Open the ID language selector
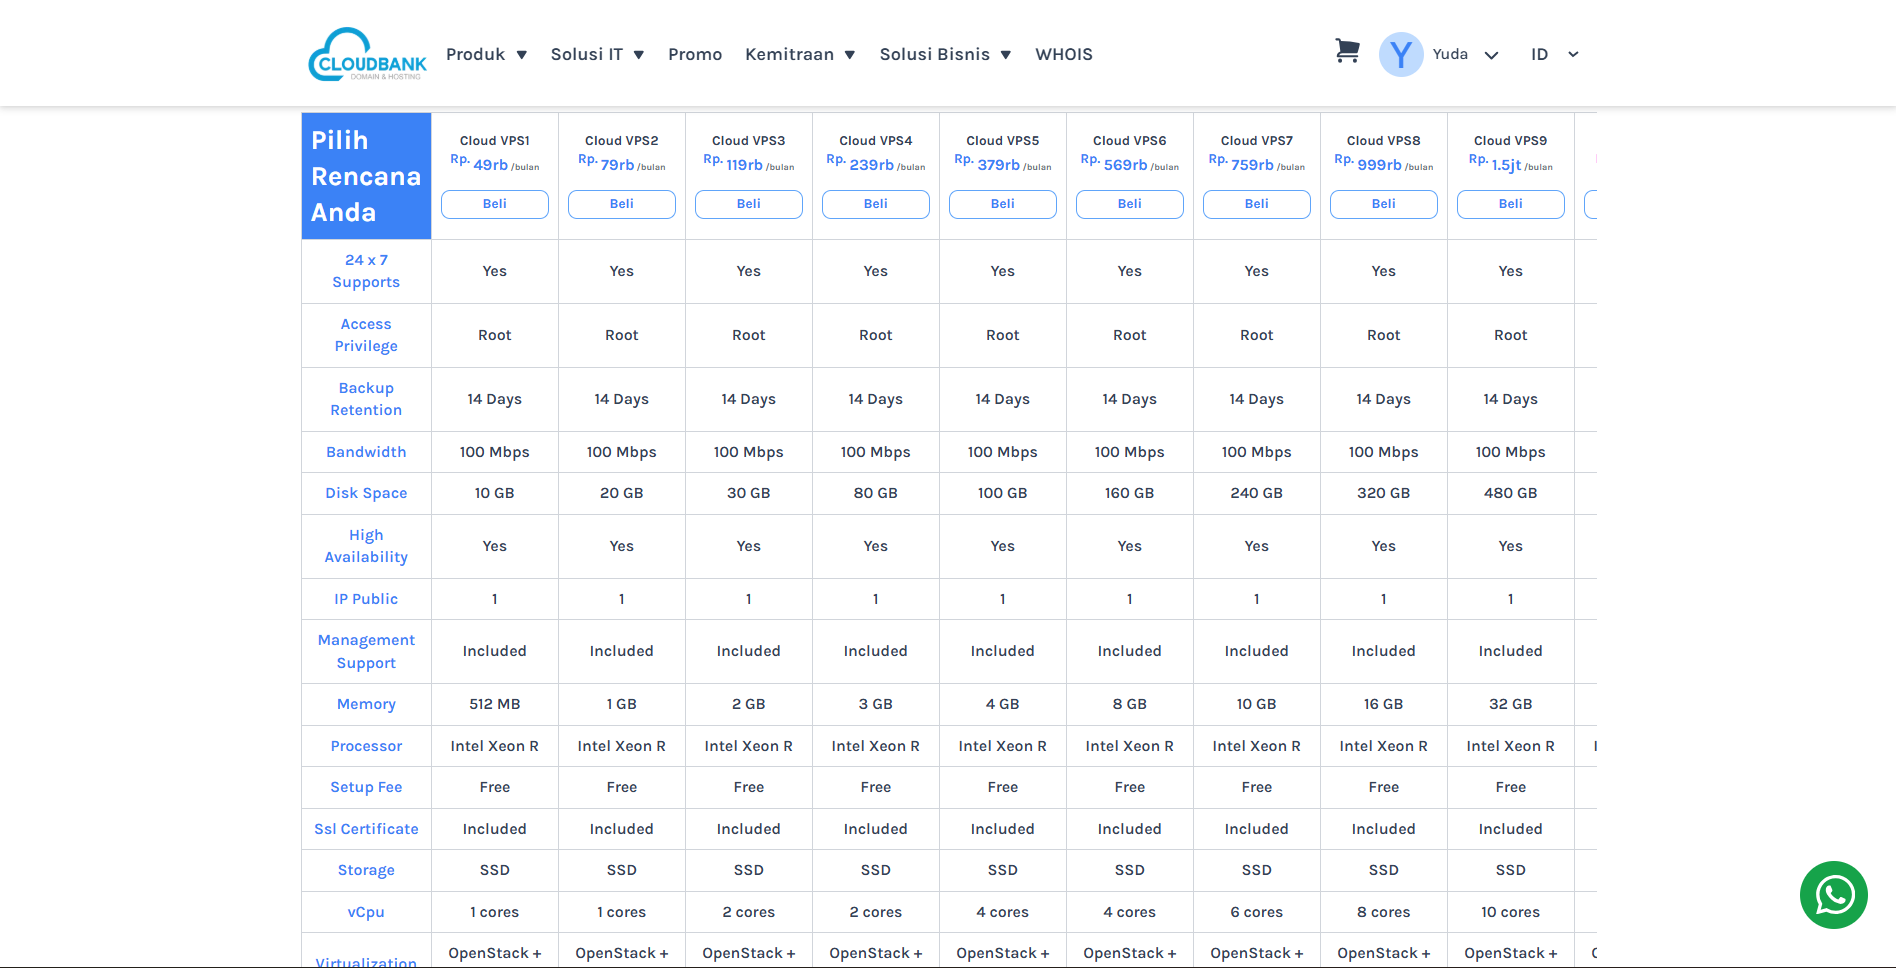 tap(1554, 55)
